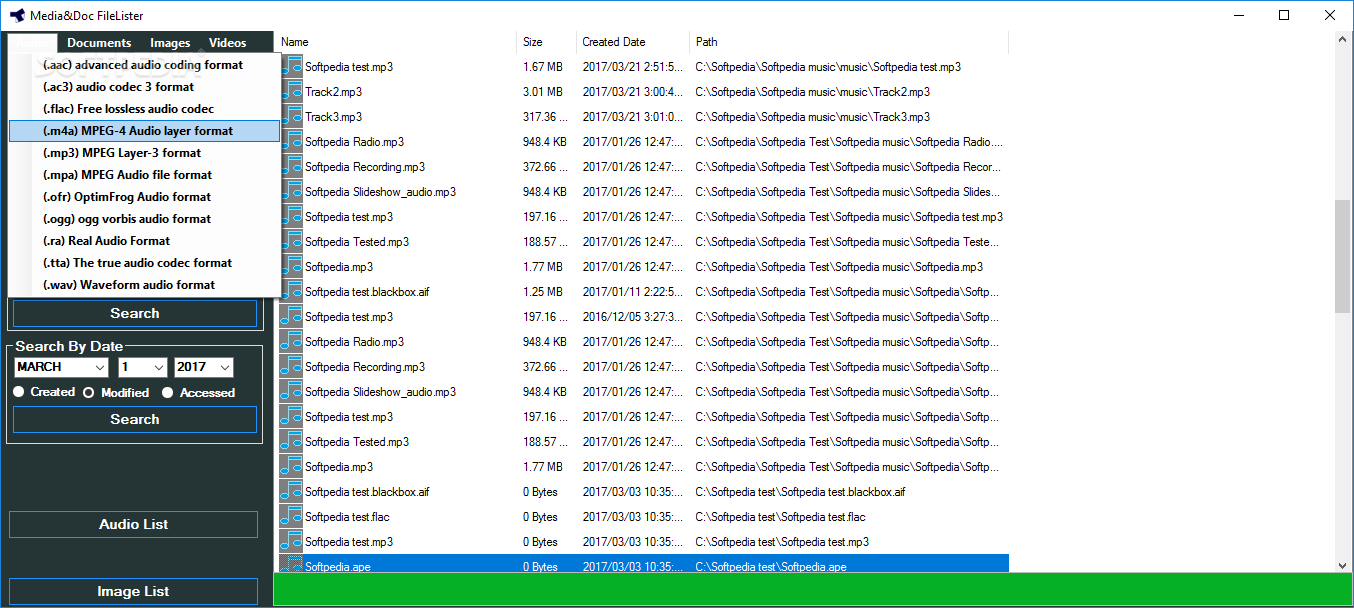Select the Track3.mp3 file name
The image size is (1354, 608).
(333, 117)
